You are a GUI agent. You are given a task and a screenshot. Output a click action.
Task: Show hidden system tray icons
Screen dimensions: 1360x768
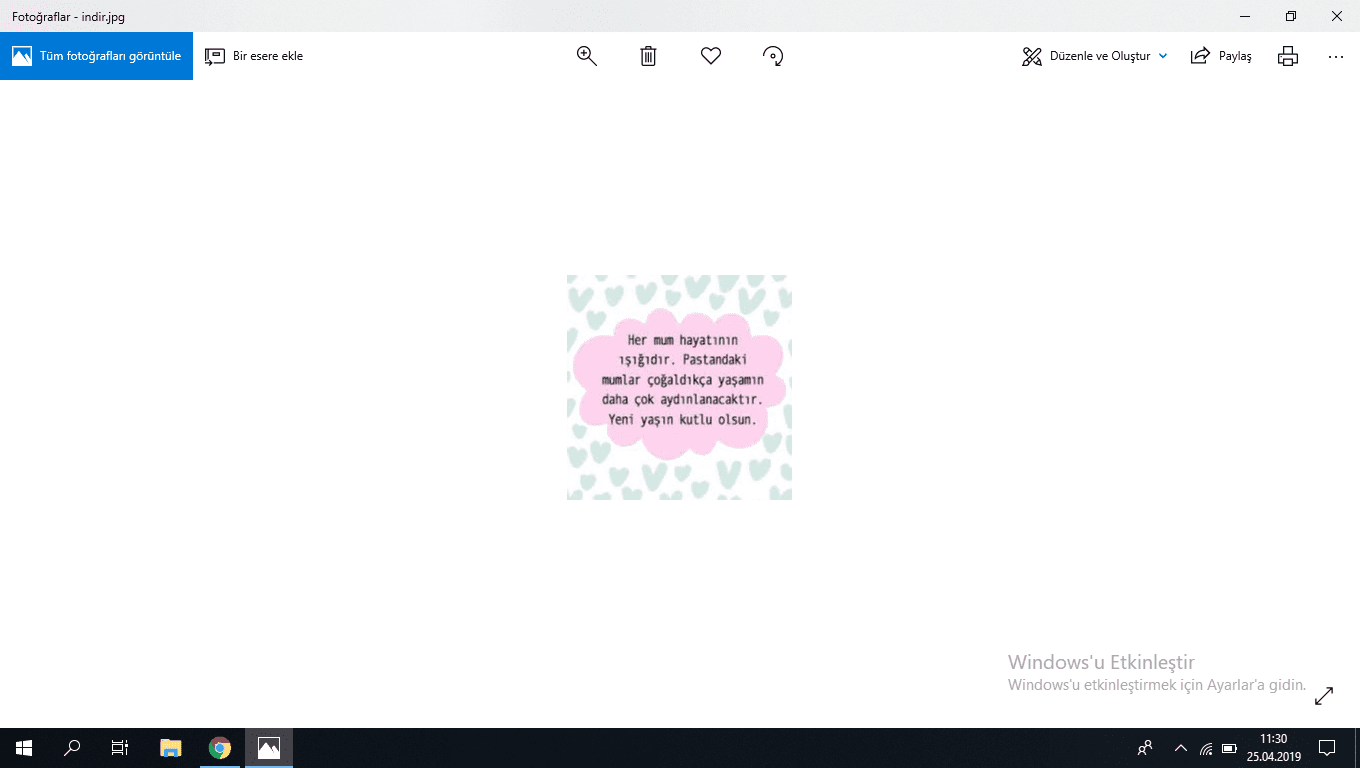tap(1181, 748)
